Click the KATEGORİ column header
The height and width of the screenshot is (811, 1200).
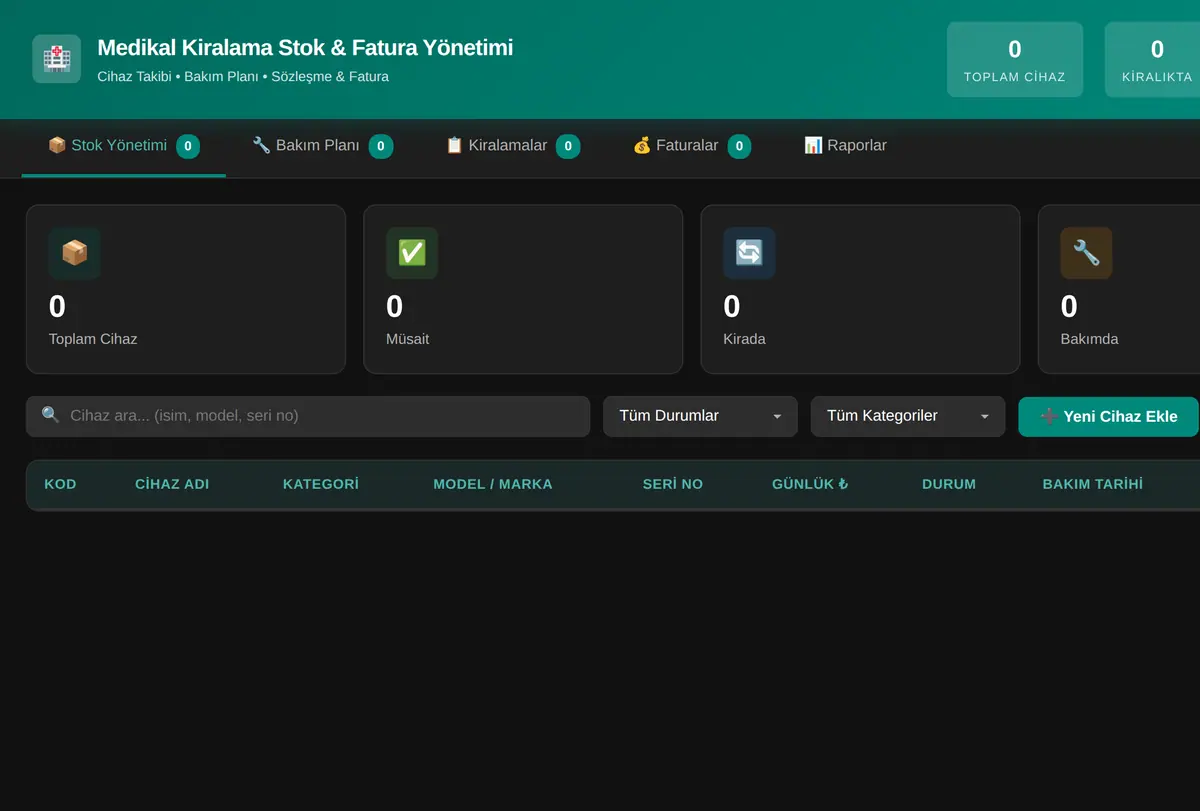pos(321,484)
